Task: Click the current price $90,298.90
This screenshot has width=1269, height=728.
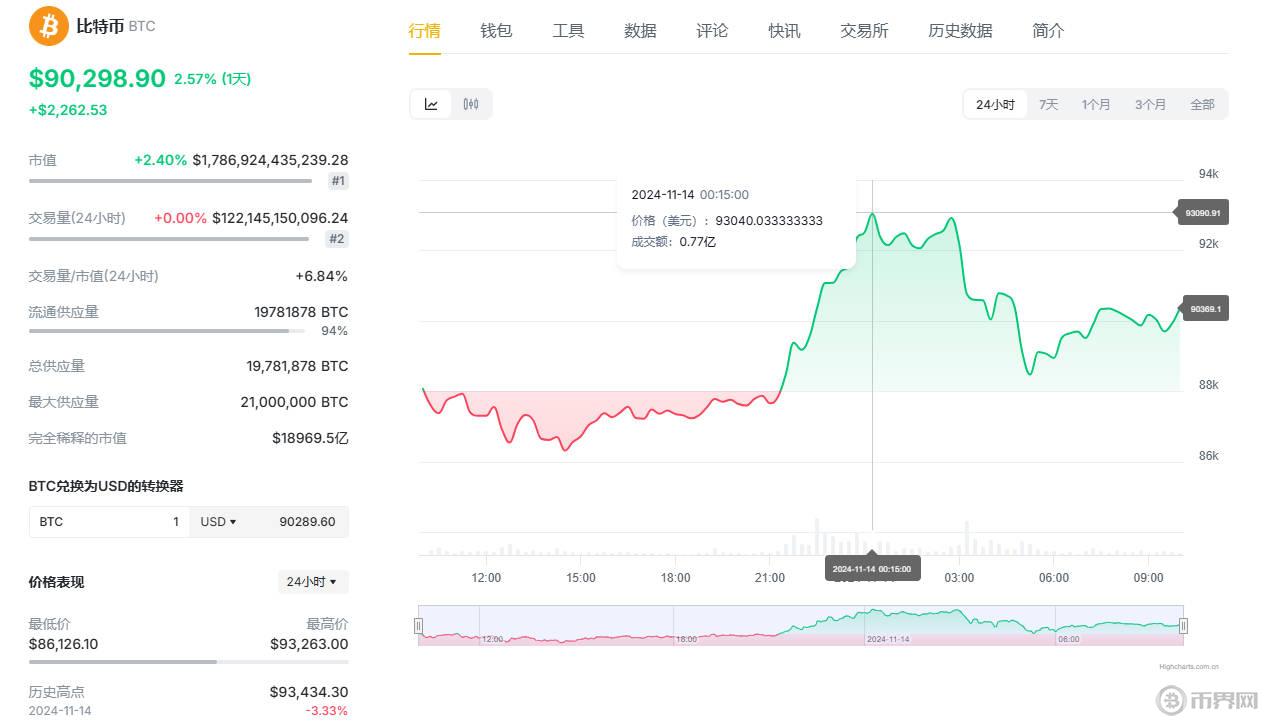Action: (x=97, y=78)
